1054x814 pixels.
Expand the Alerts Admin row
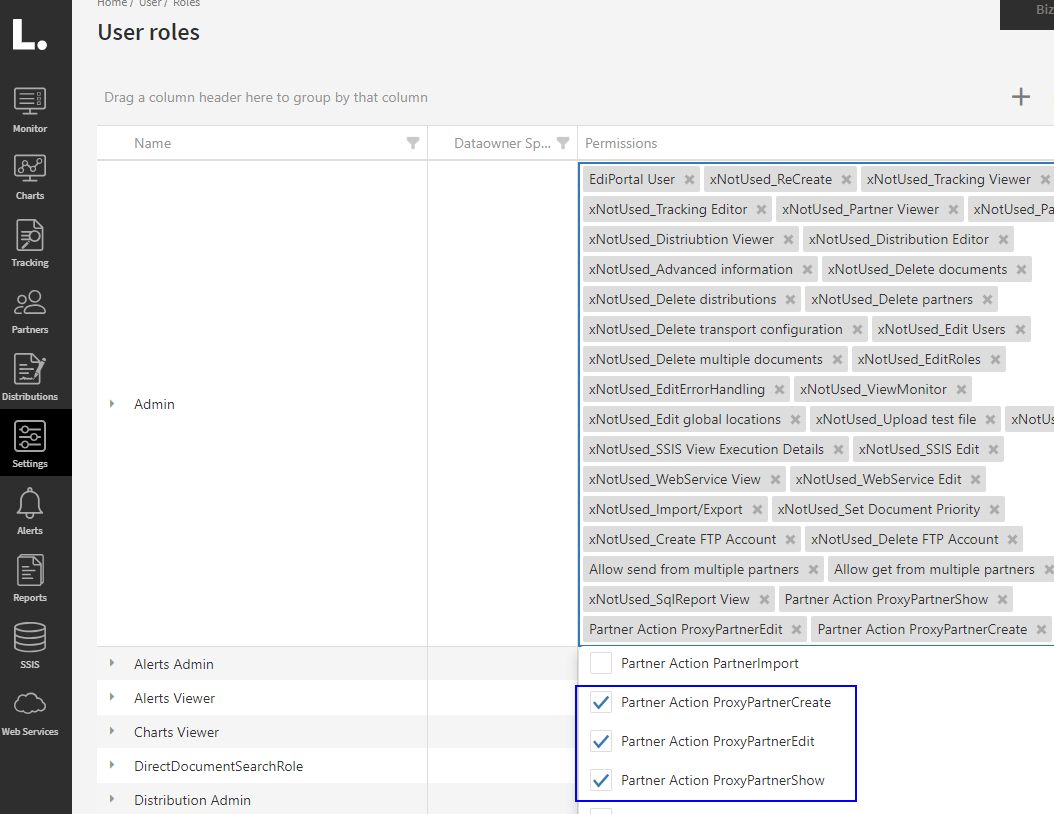tap(112, 664)
